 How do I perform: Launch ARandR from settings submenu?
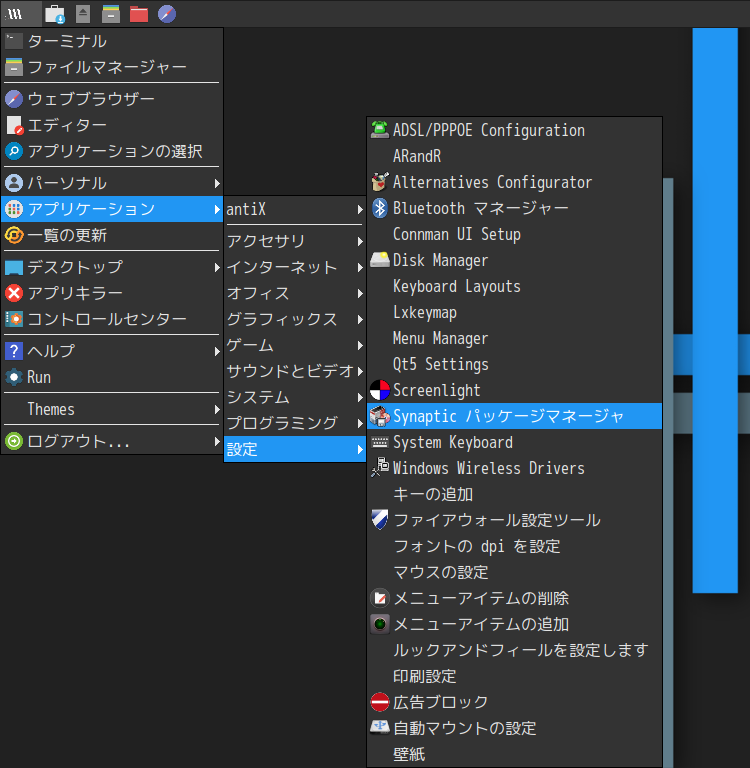point(514,156)
